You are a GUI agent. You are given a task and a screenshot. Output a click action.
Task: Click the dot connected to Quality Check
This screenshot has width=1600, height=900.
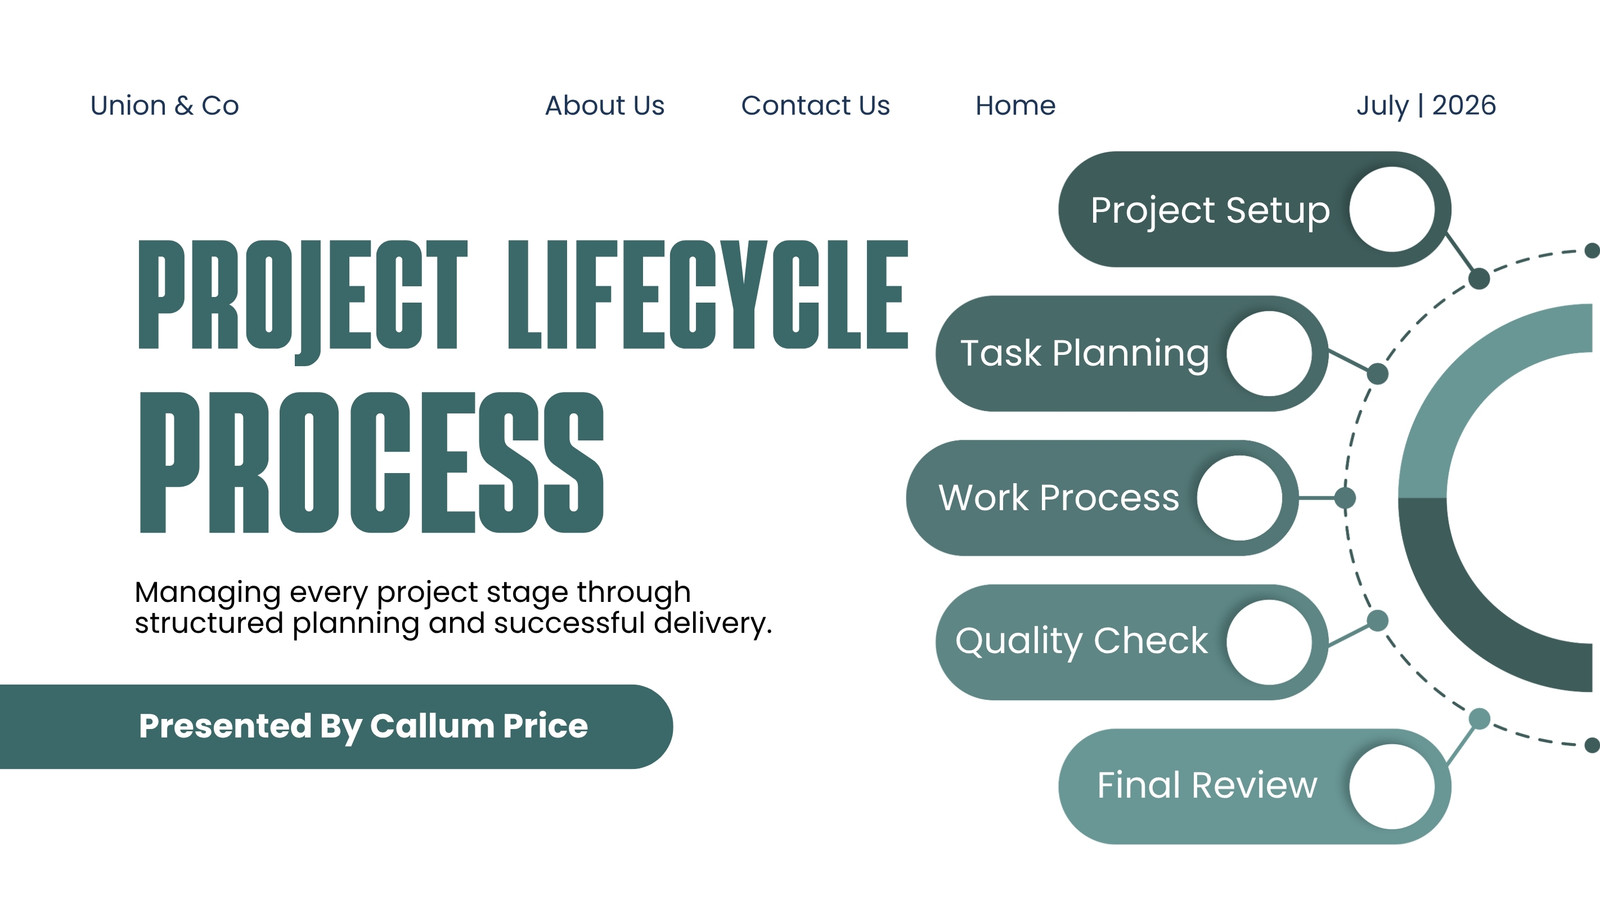pos(1377,621)
